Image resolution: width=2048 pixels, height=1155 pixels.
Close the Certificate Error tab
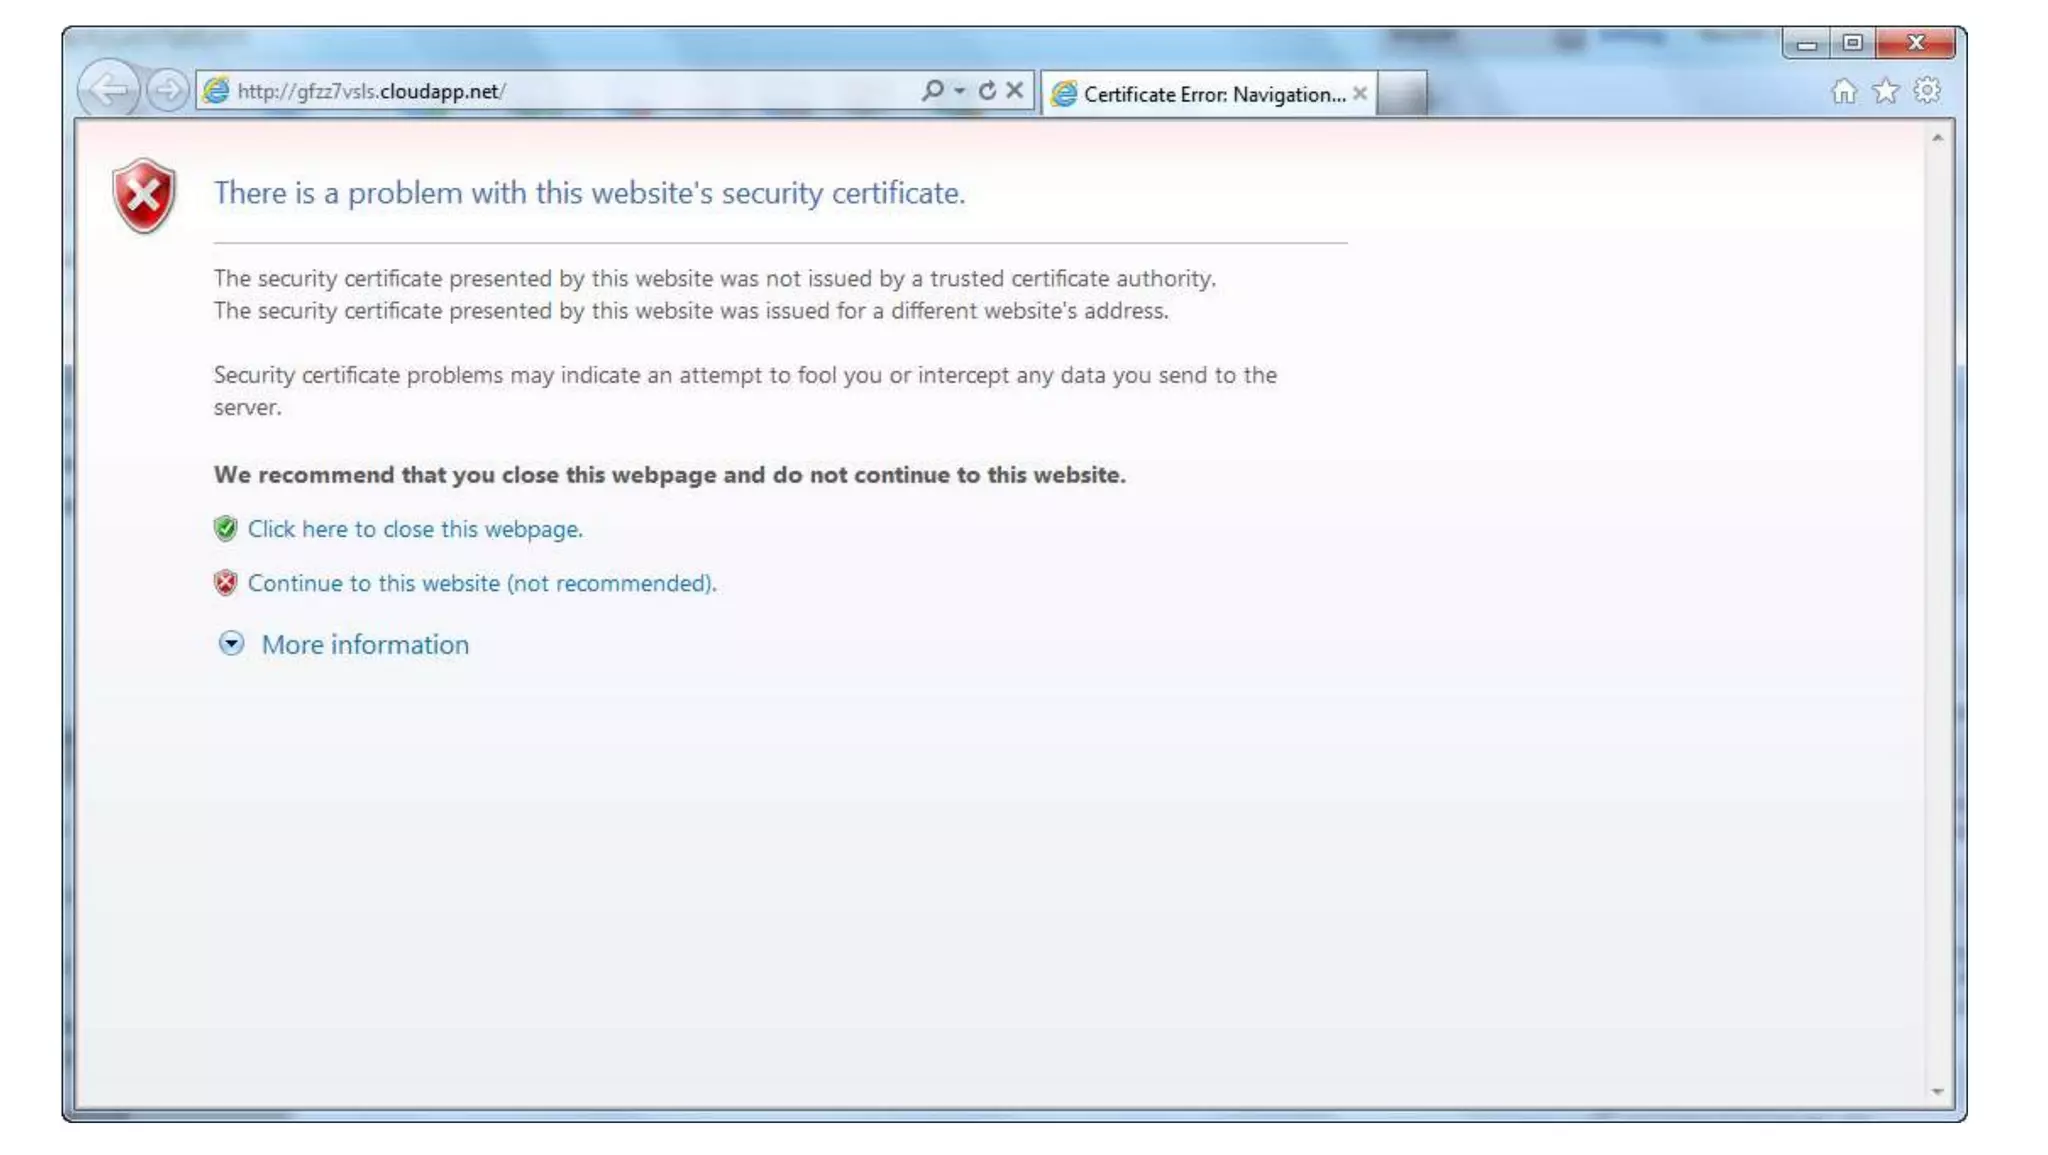1360,93
